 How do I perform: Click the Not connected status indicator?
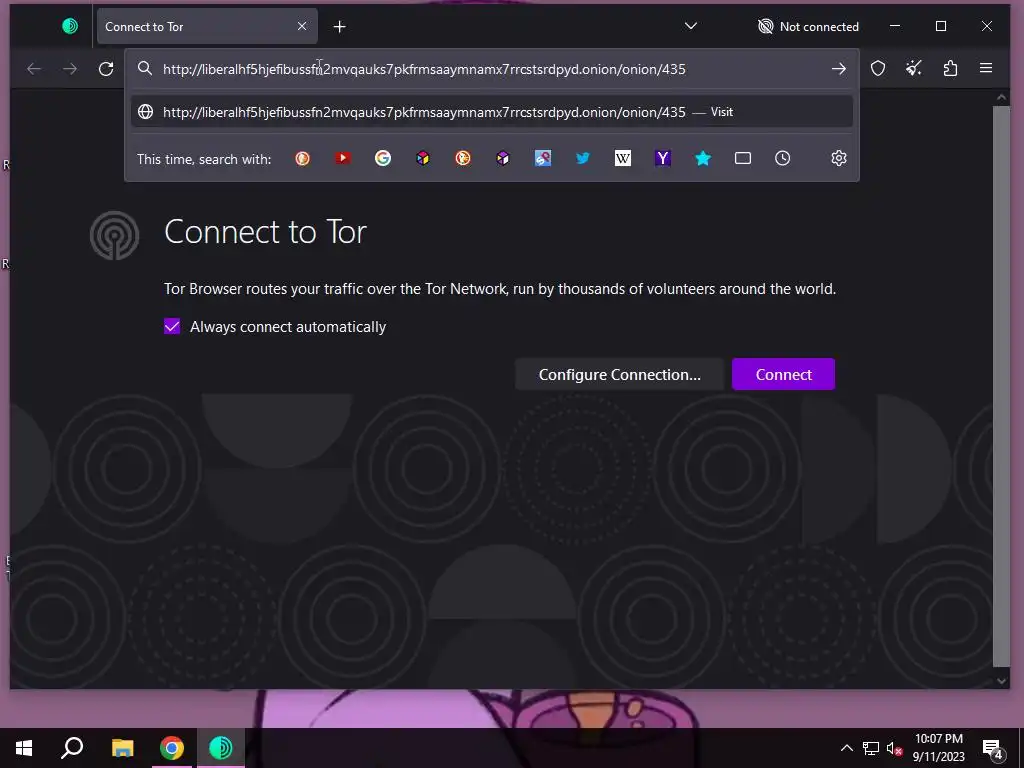808,26
